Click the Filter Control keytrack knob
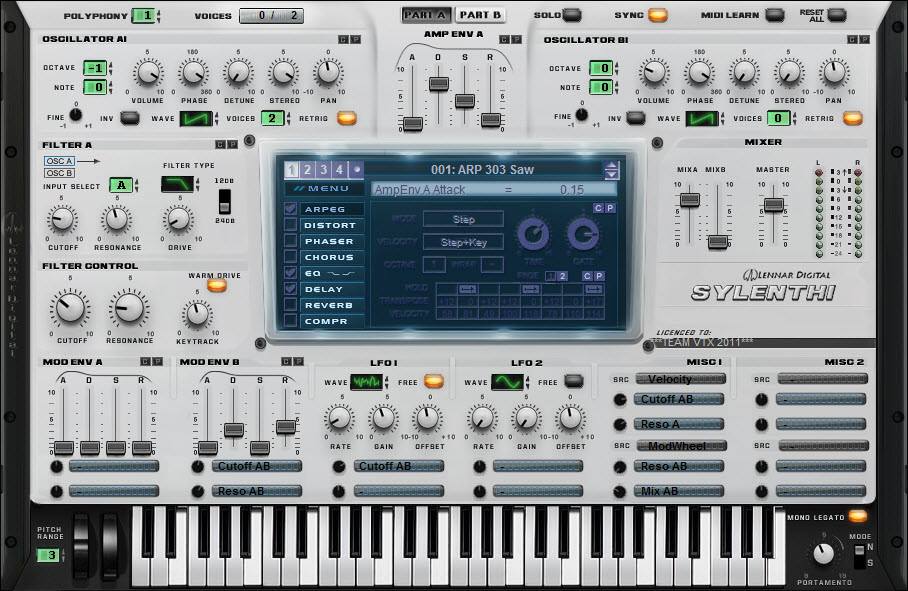Screen dimensions: 908x591 197,314
